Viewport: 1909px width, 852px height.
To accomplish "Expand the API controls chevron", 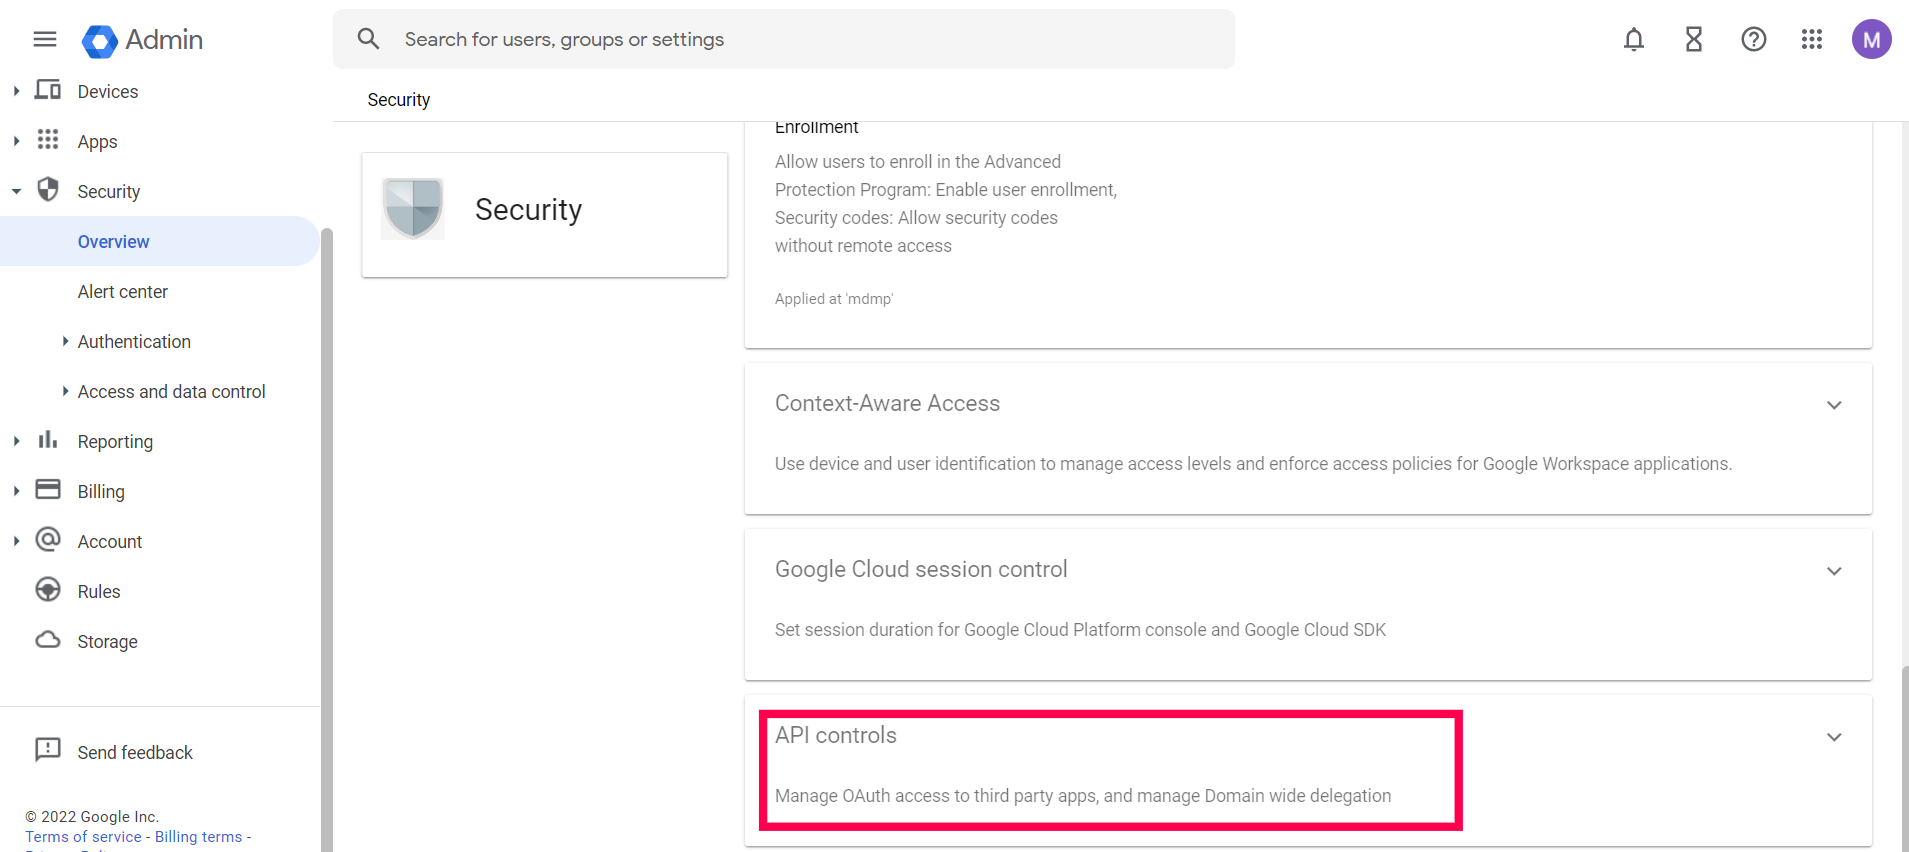I will (1834, 737).
